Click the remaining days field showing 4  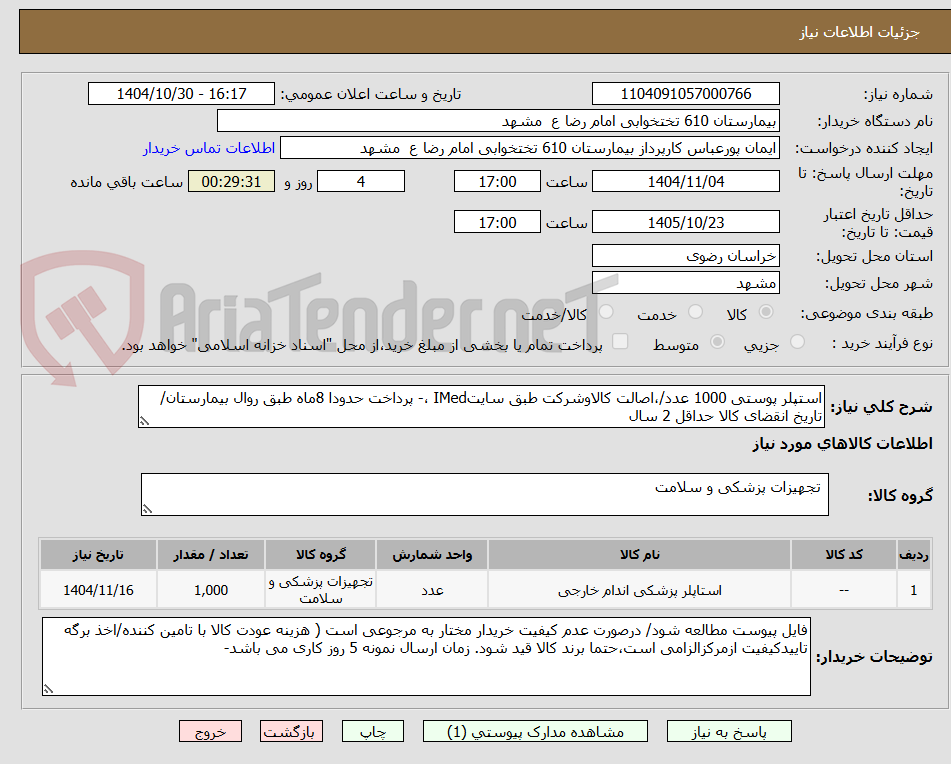pos(361,181)
